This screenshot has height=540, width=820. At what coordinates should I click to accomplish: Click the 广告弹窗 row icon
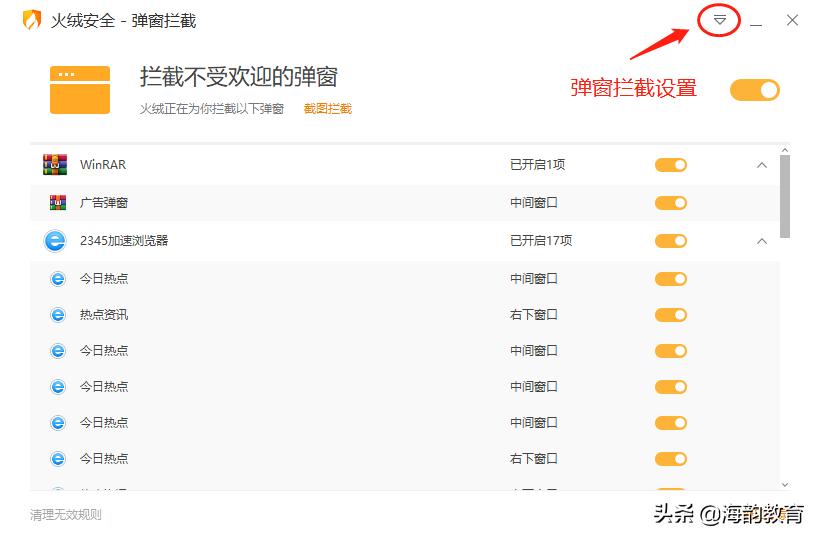pos(58,202)
